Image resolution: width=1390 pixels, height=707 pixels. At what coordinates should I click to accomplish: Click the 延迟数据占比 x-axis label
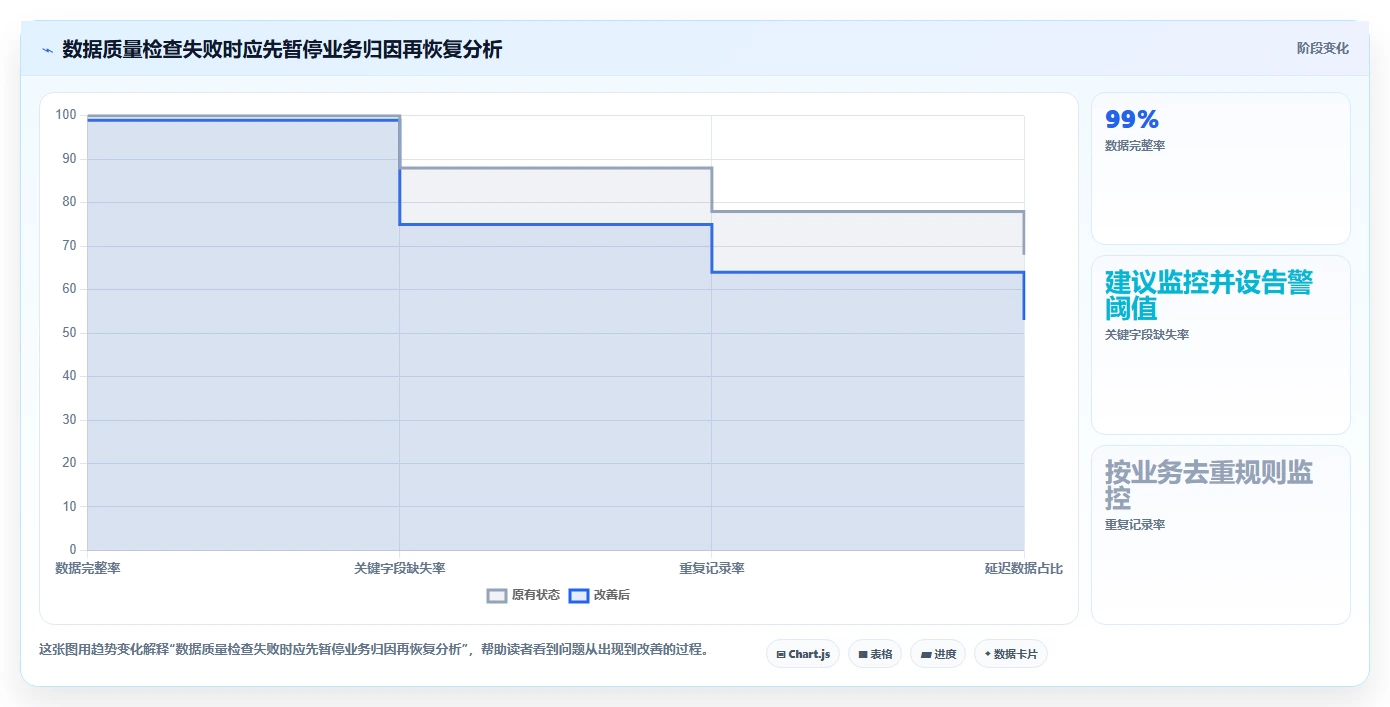(1024, 568)
